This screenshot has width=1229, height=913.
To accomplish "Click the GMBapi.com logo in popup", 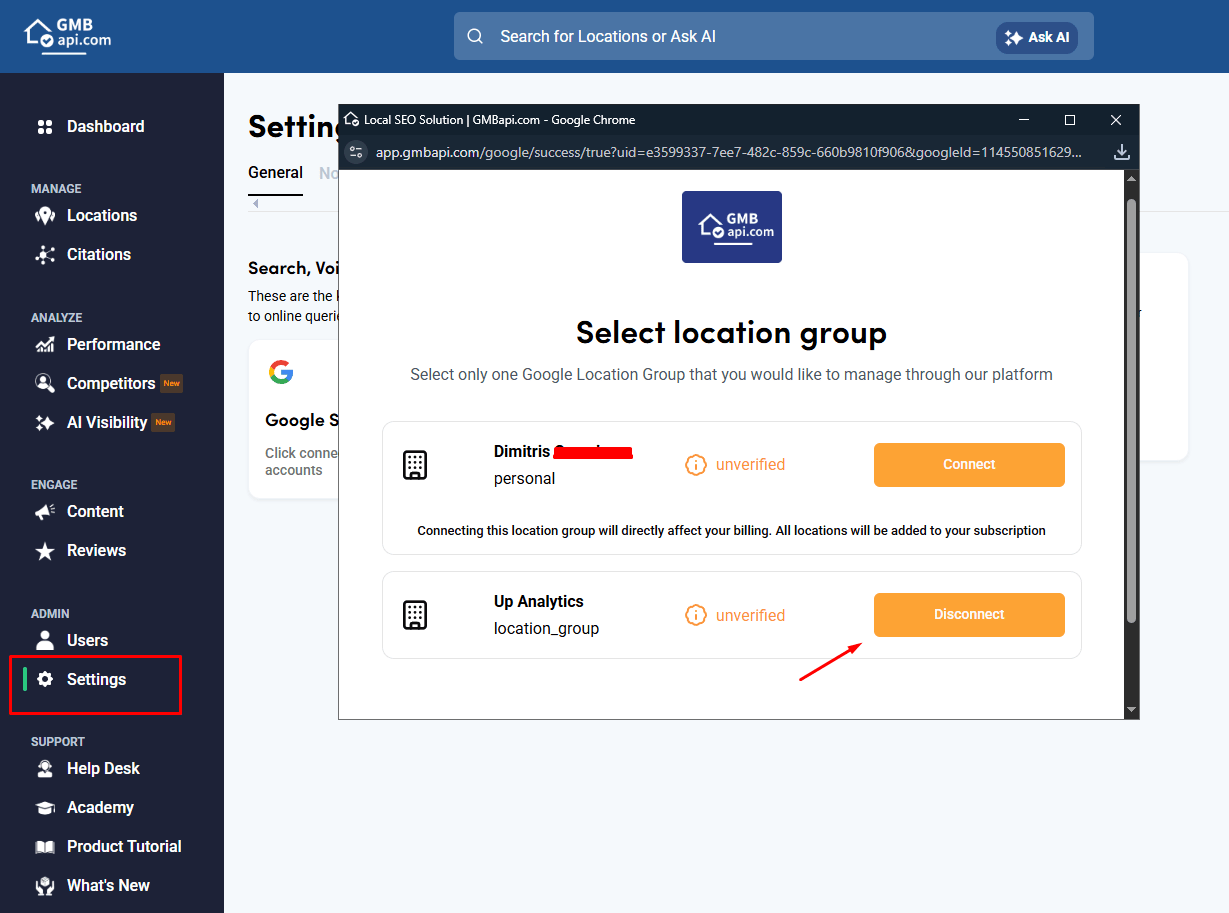I will pos(732,227).
